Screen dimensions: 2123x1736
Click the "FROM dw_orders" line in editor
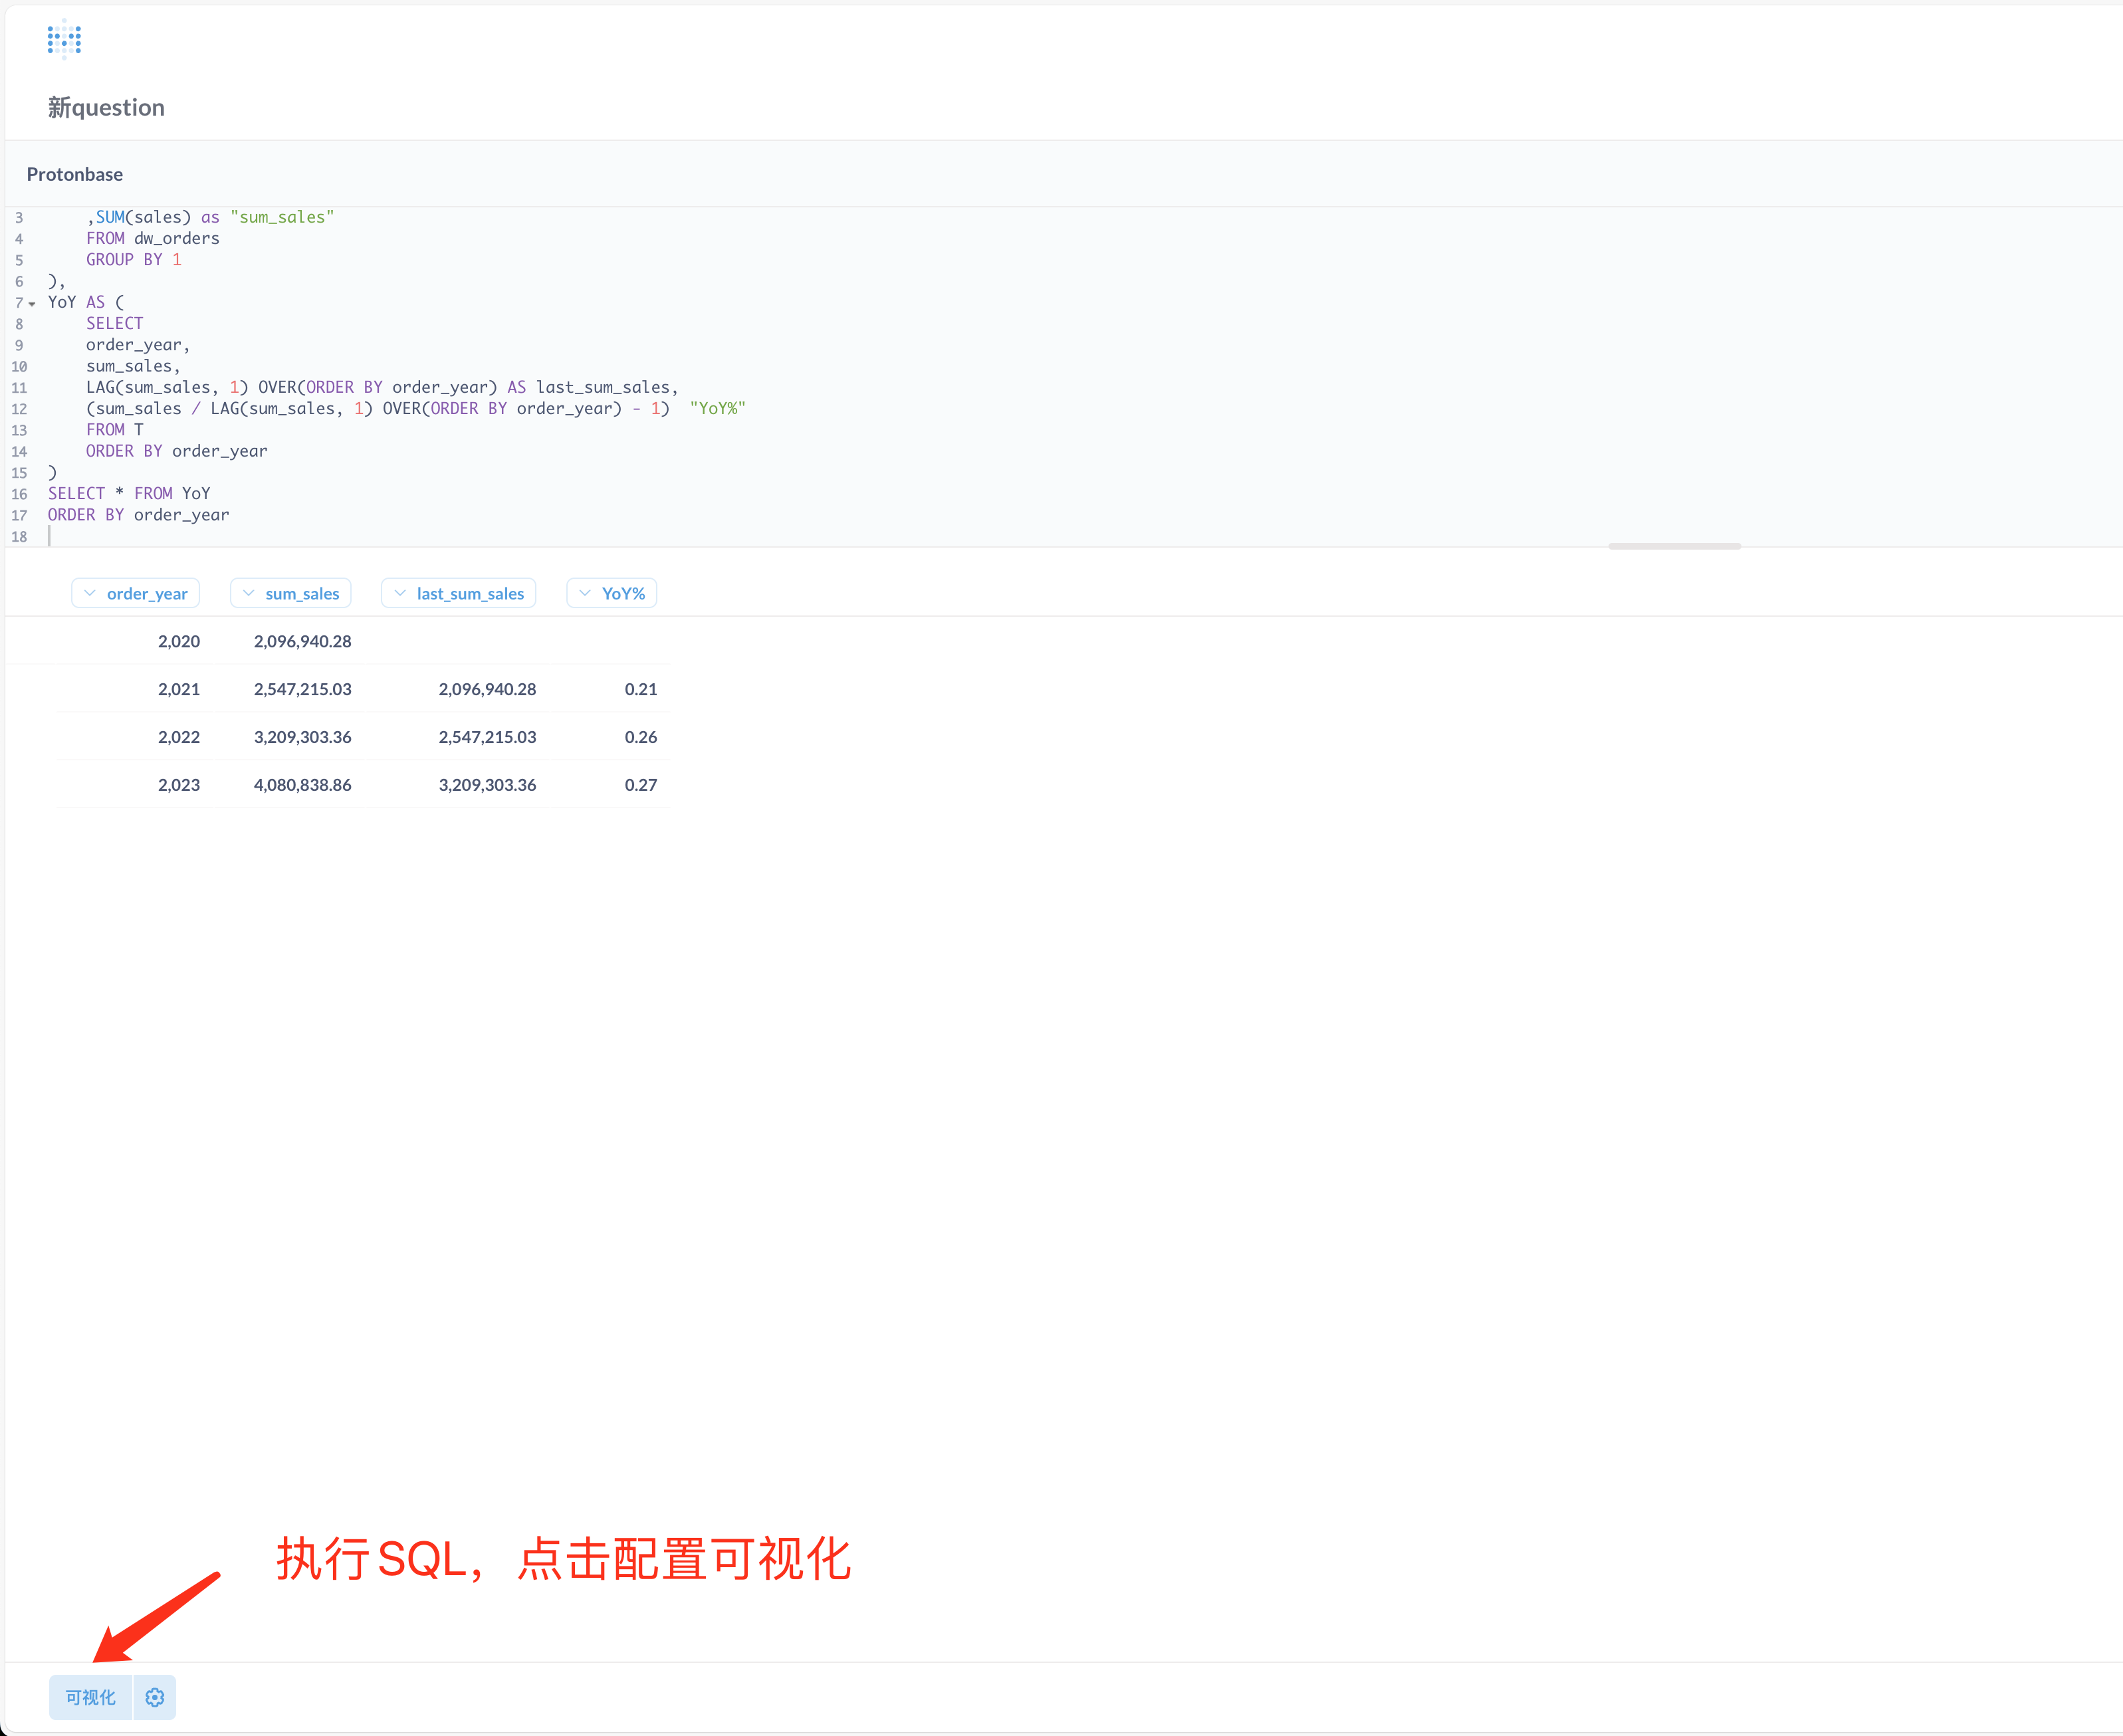click(x=153, y=238)
